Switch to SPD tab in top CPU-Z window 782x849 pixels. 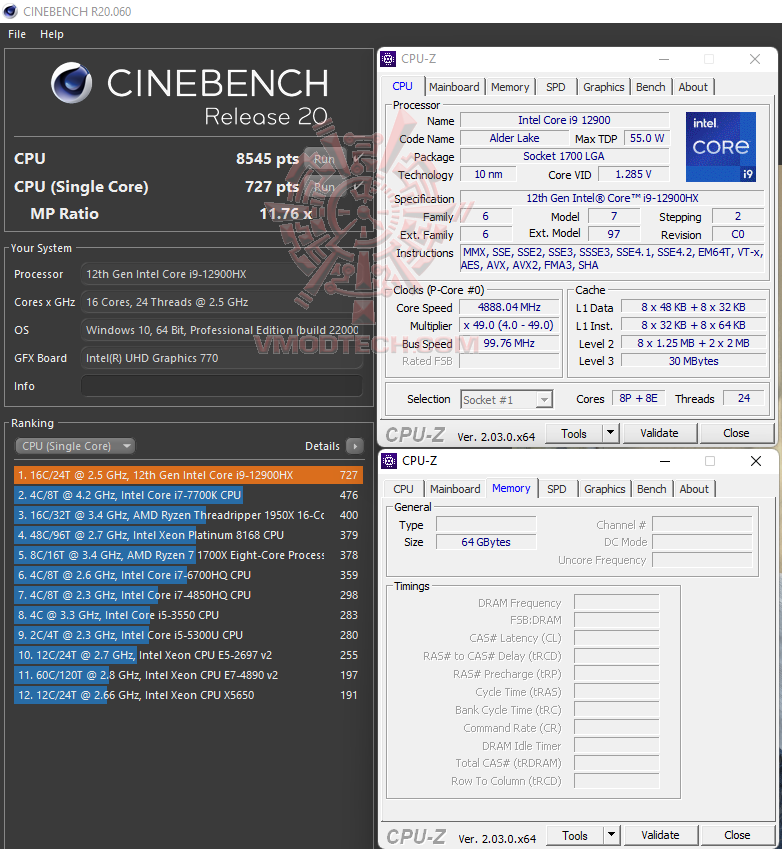click(556, 87)
